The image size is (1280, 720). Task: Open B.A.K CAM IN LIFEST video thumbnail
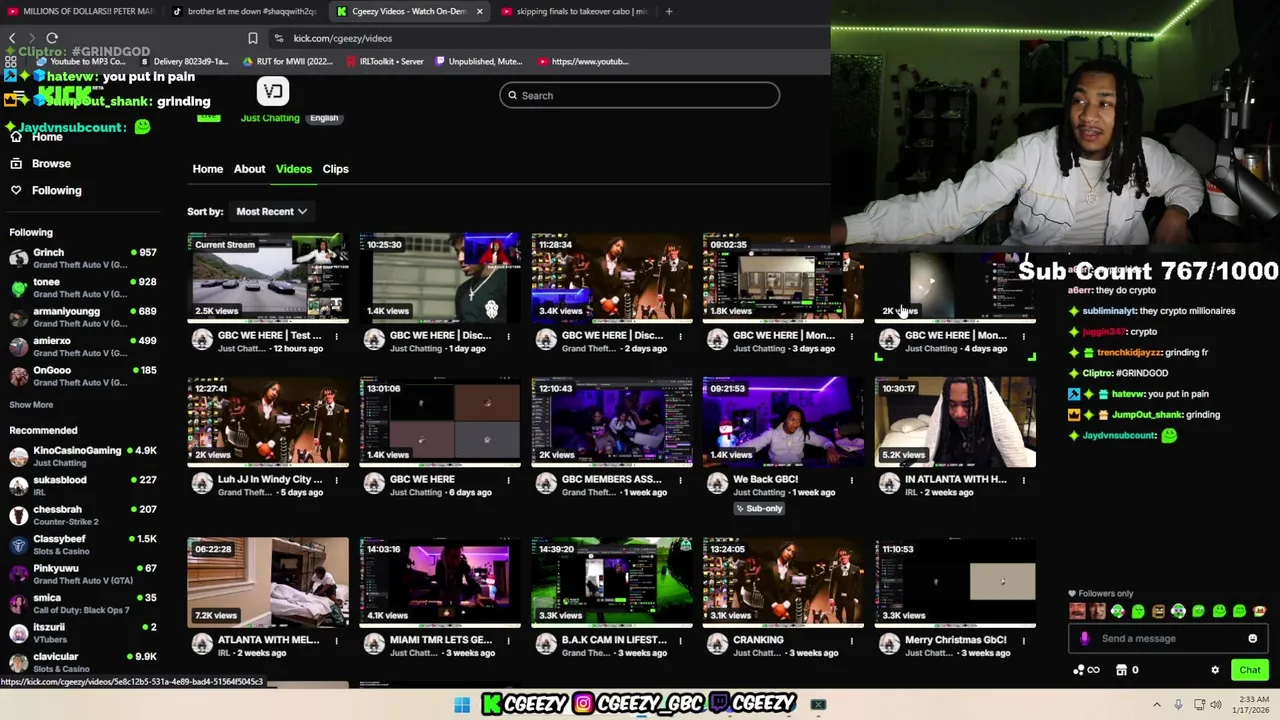(x=612, y=583)
